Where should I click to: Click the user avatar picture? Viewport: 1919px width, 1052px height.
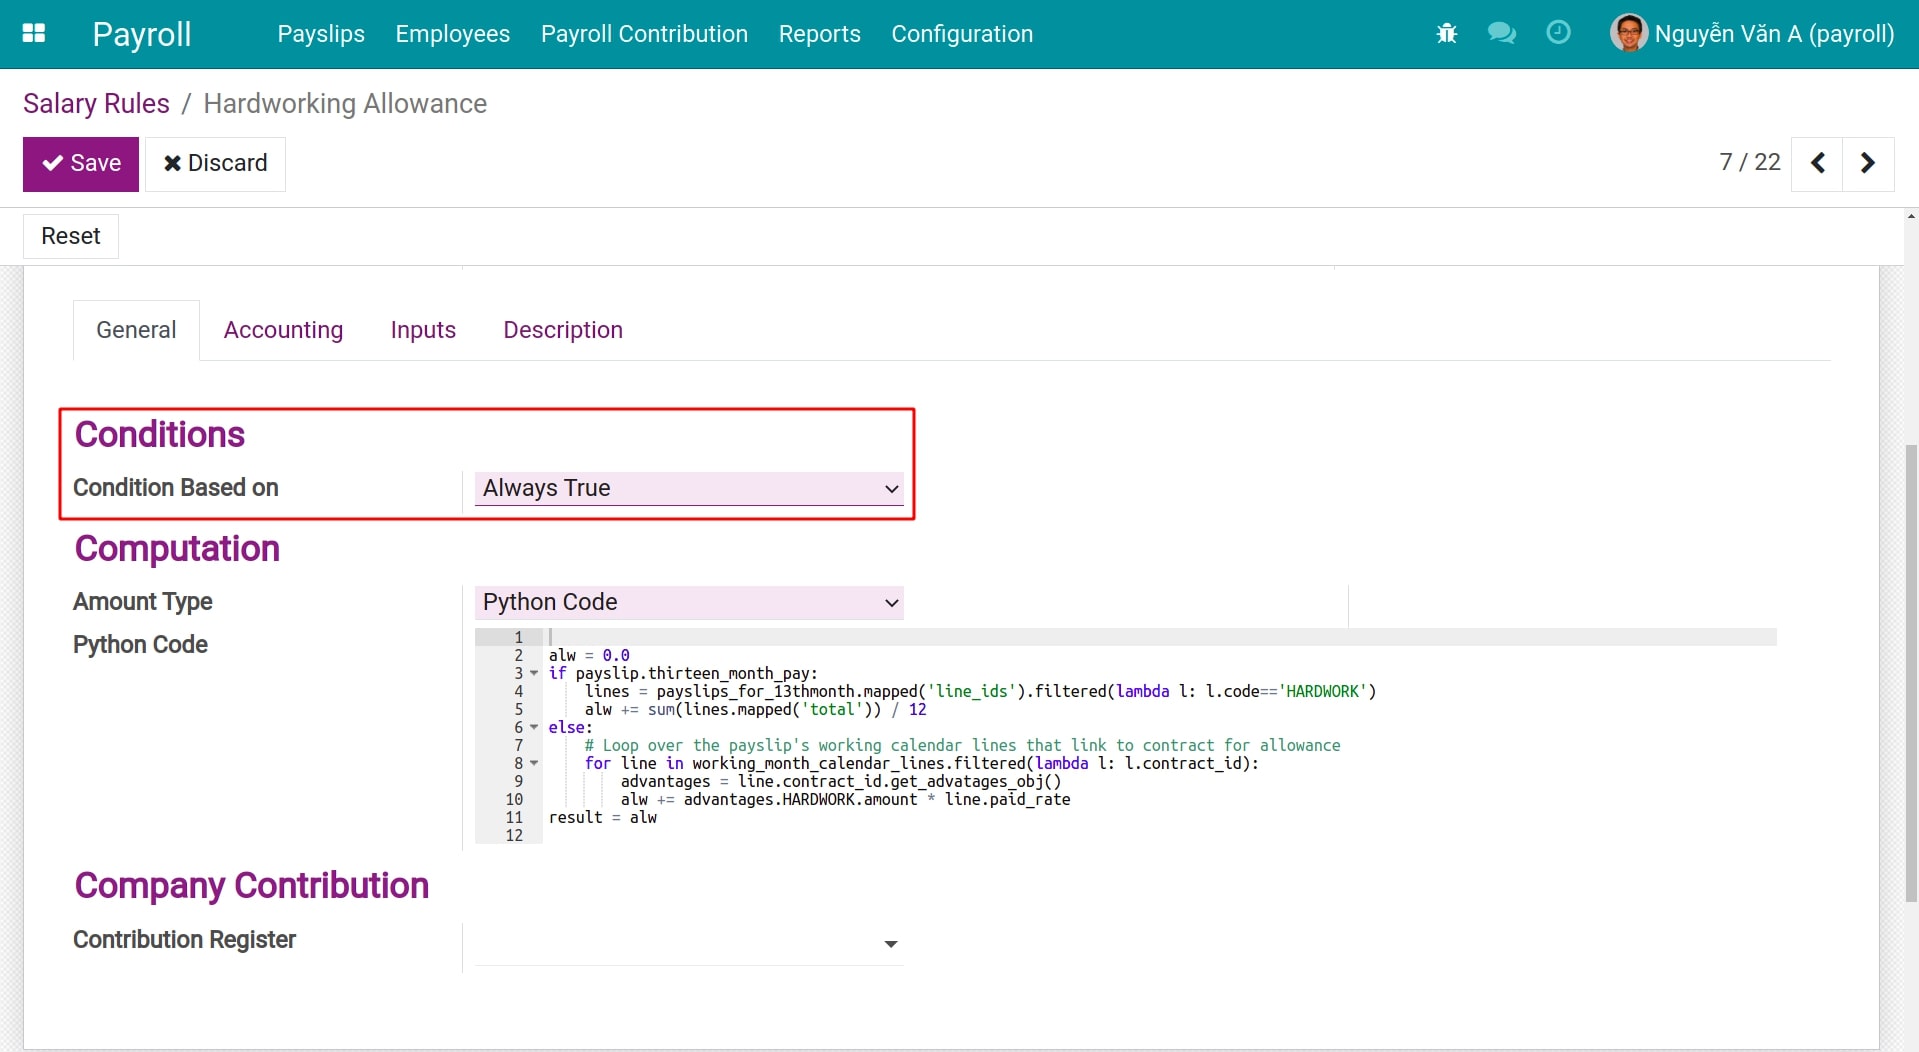coord(1628,33)
